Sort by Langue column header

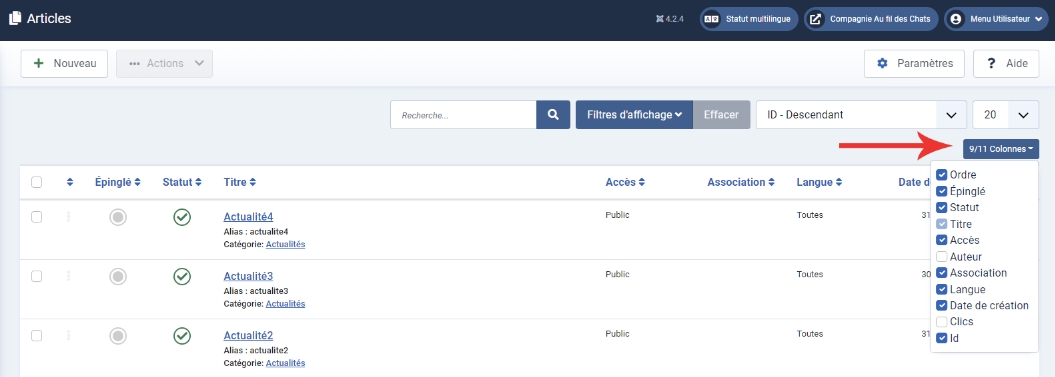point(820,182)
